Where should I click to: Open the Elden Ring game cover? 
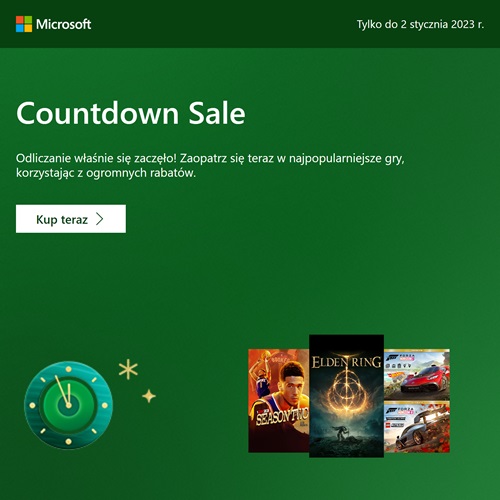(x=346, y=396)
